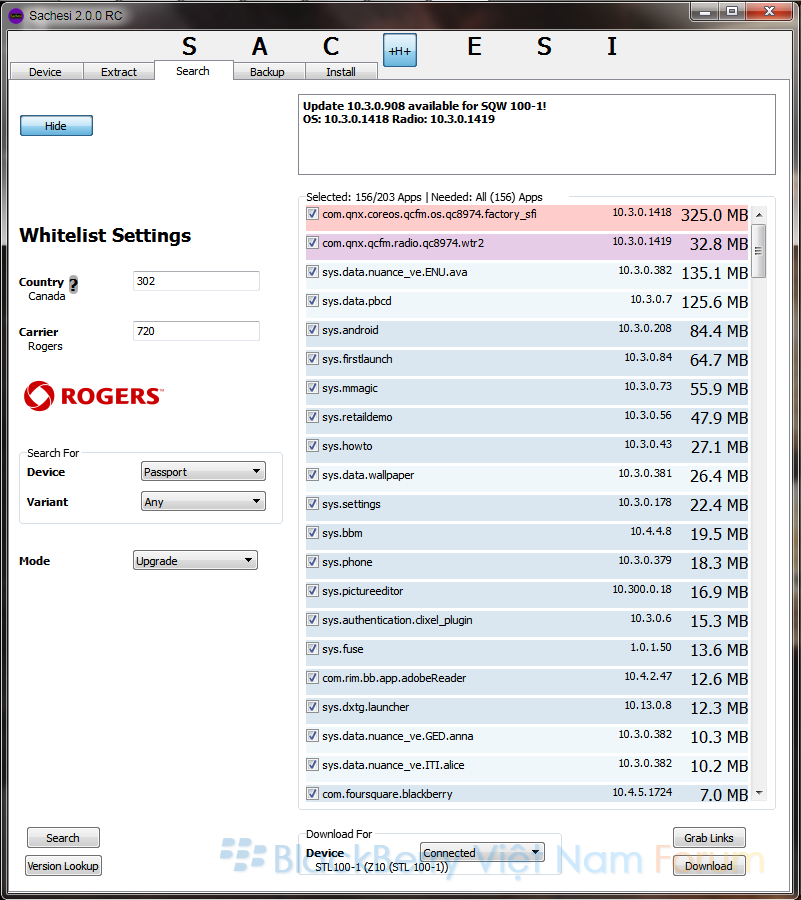Click the 'STL100-1 (Z10 (STL 100-1))' device text
This screenshot has width=801, height=900.
point(382,867)
